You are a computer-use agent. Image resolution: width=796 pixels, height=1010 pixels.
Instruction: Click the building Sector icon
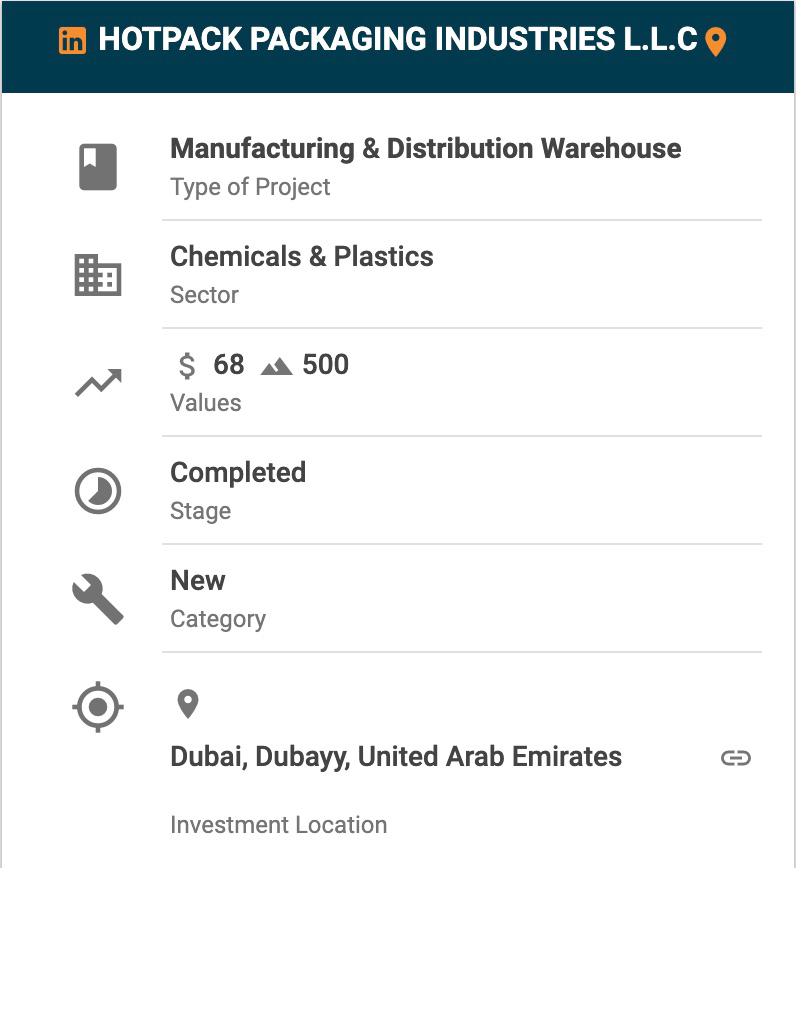(98, 275)
